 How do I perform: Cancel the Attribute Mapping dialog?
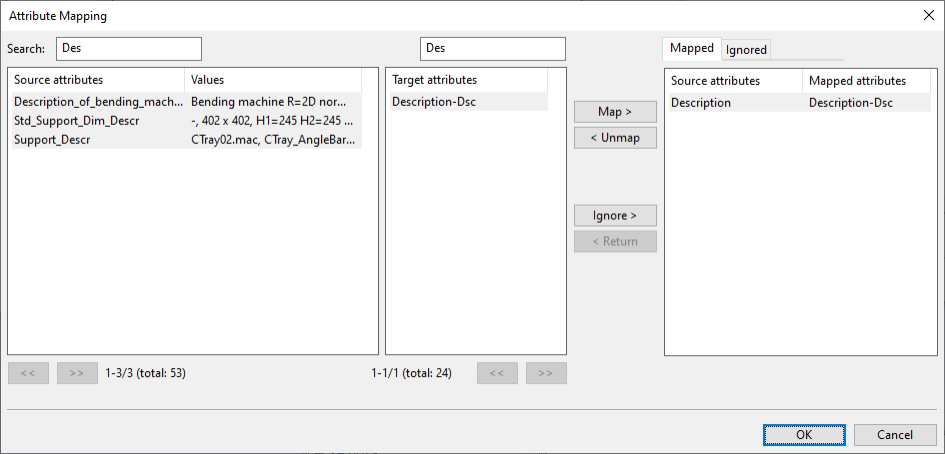[x=894, y=435]
